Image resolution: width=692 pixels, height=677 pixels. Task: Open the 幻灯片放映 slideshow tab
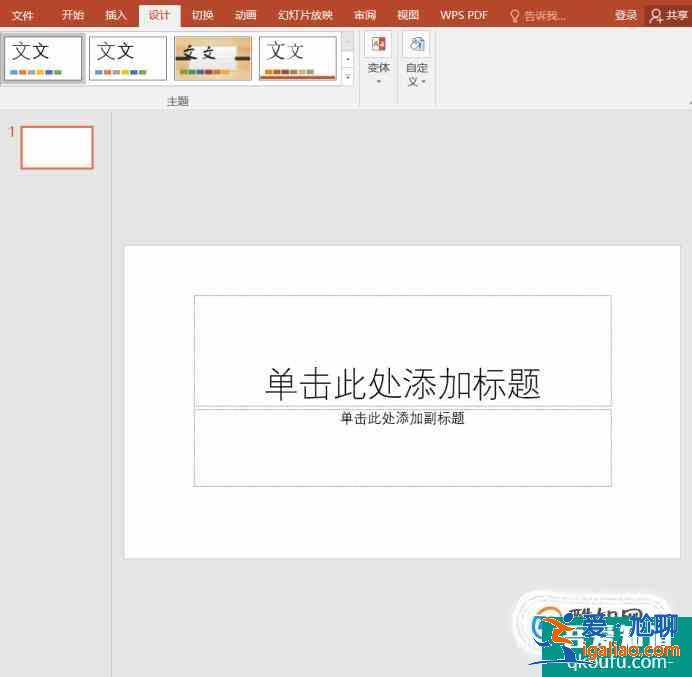304,16
